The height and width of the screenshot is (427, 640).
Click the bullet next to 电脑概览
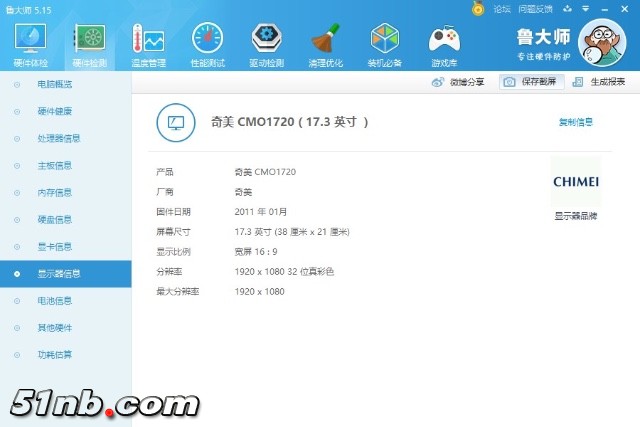pos(17,85)
